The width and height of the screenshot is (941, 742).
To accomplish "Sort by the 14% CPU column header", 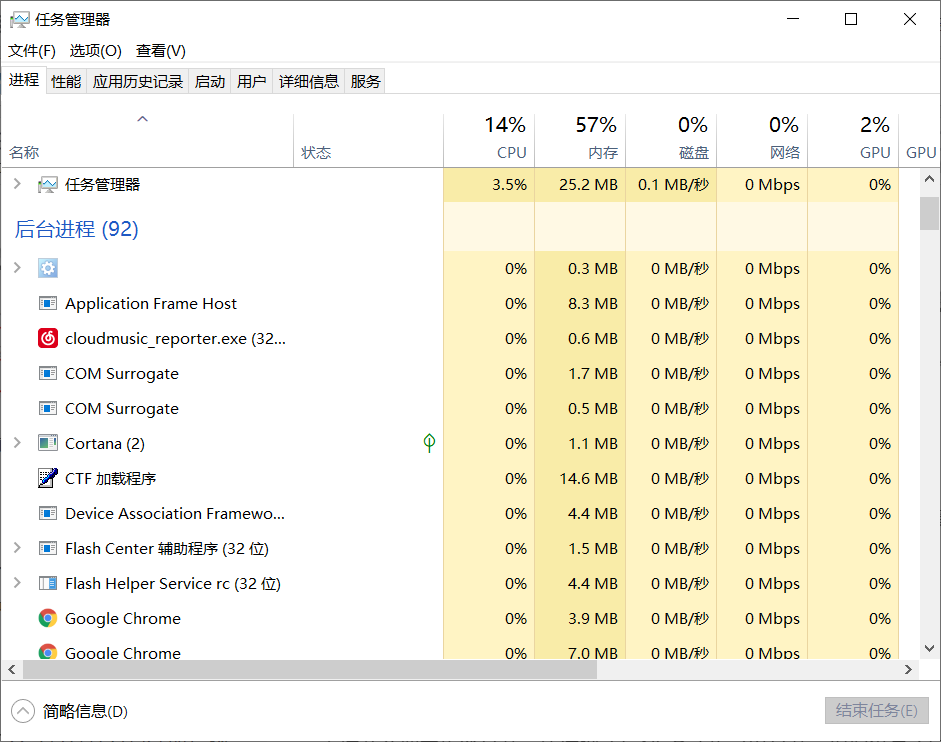I will tap(489, 139).
